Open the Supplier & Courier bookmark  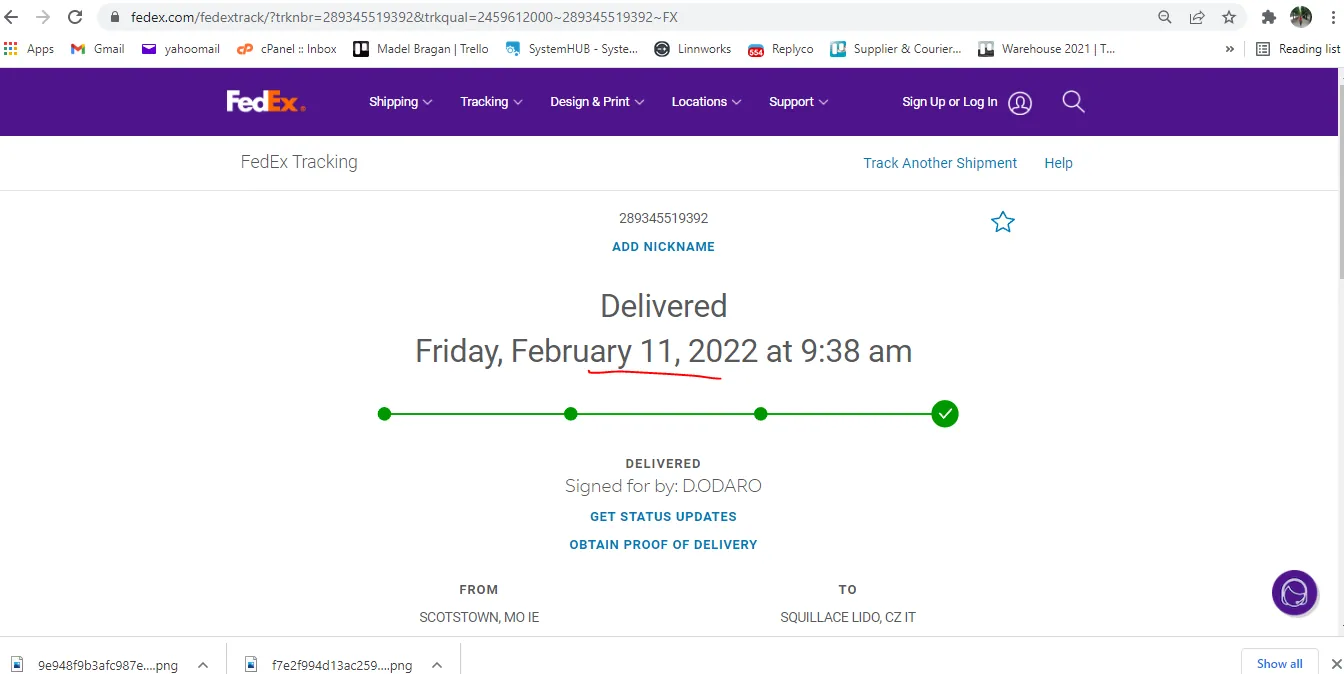896,48
